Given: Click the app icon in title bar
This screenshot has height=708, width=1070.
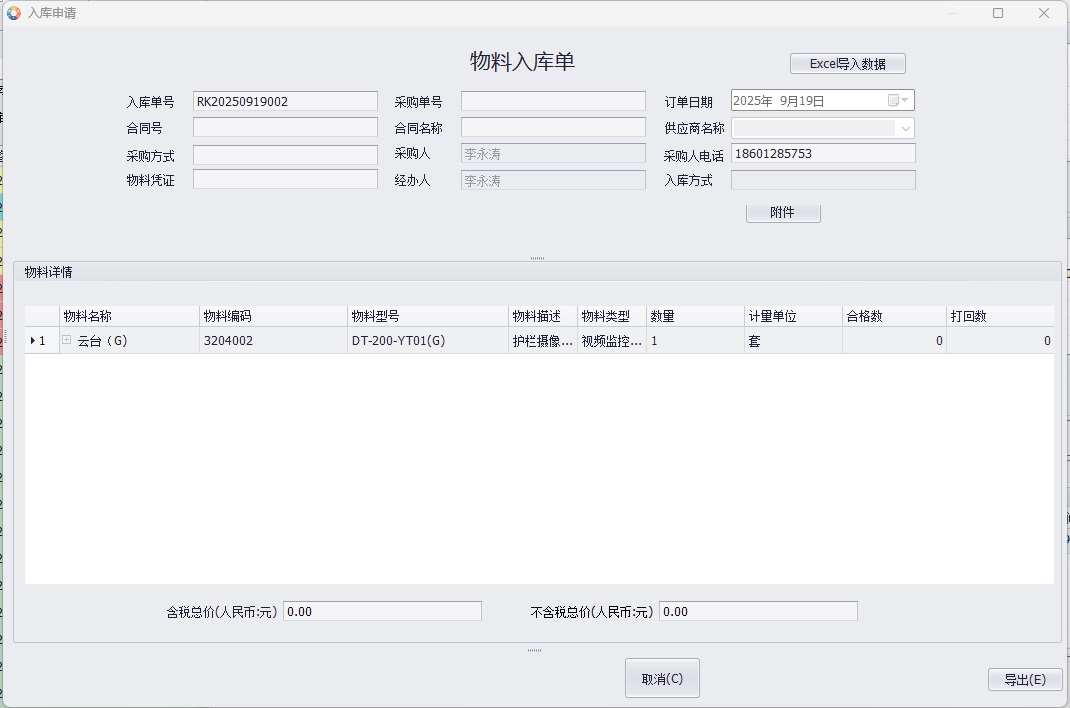Looking at the screenshot, I should (14, 13).
